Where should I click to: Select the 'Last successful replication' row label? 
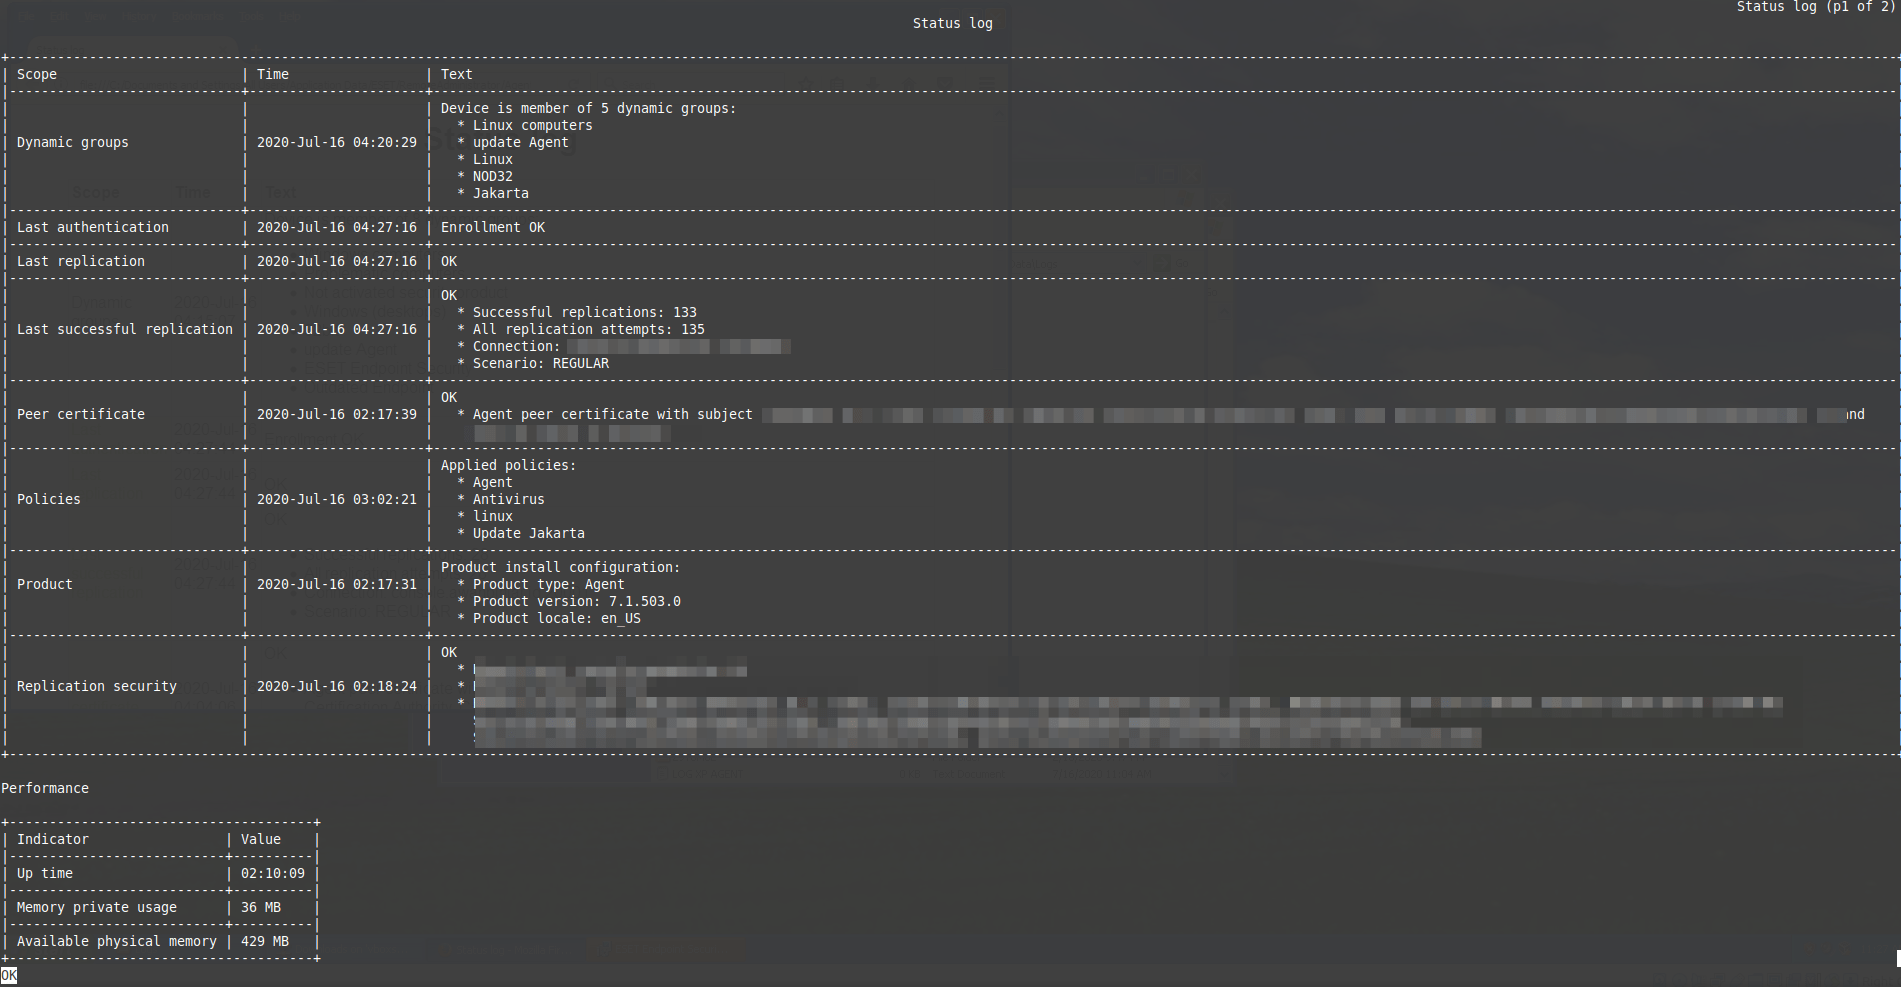pos(125,329)
